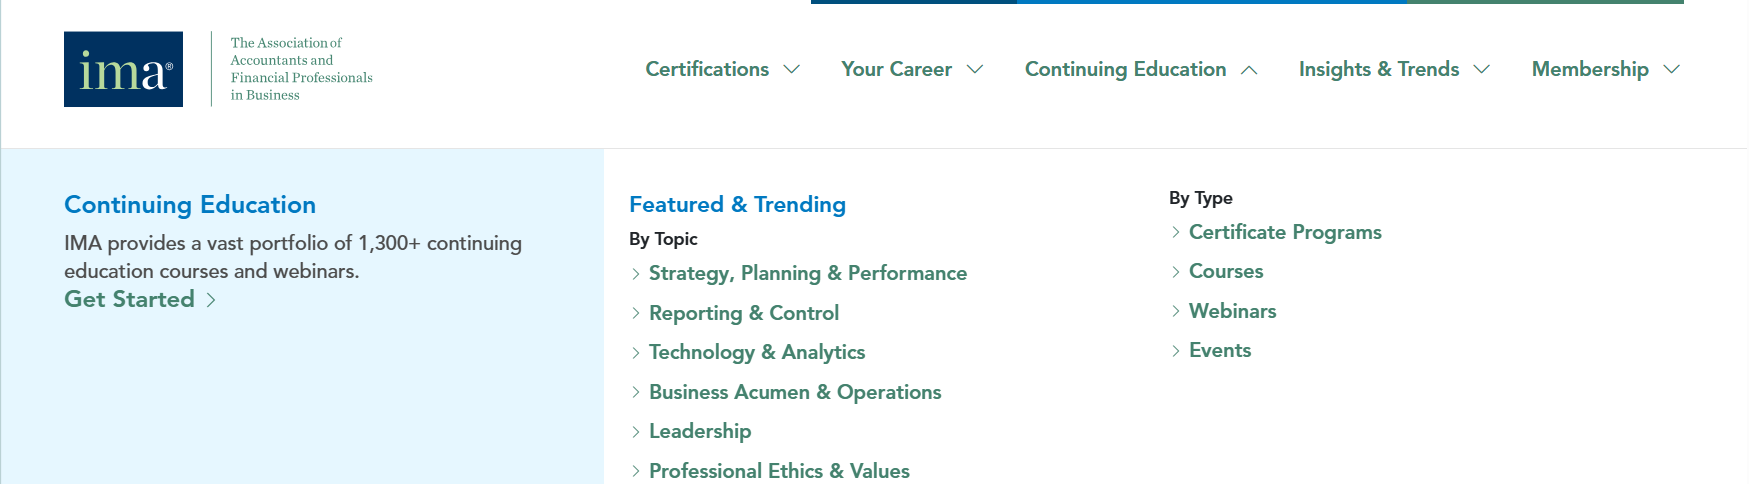Expand the Your Career chevron arrow
The height and width of the screenshot is (484, 1749).
point(975,69)
